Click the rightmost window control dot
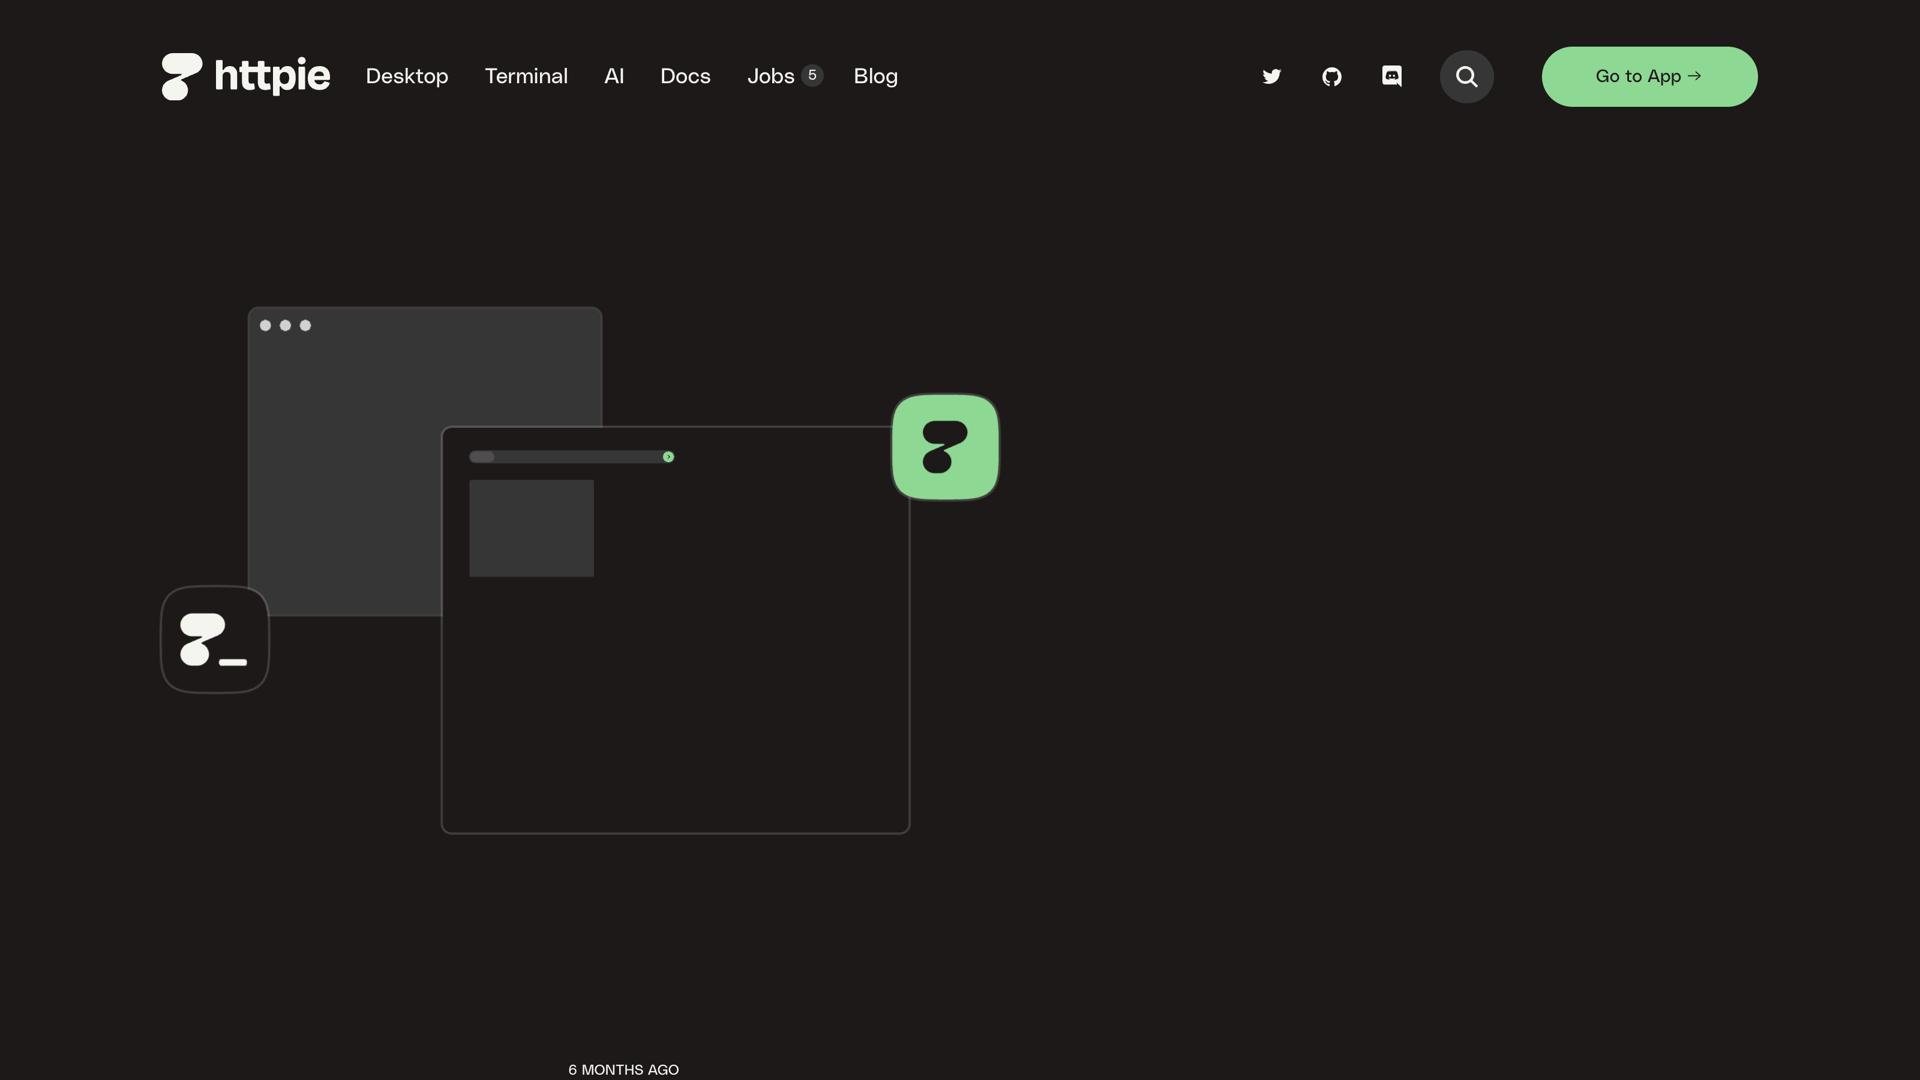The height and width of the screenshot is (1080, 1920). [305, 325]
